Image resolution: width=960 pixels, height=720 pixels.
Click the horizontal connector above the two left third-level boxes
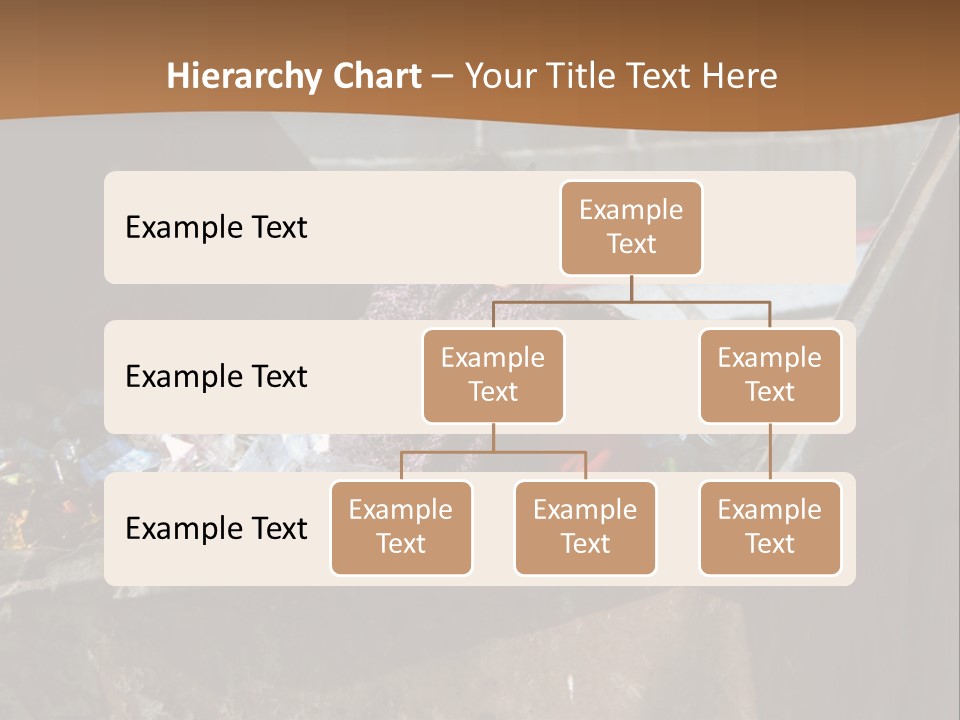493,452
